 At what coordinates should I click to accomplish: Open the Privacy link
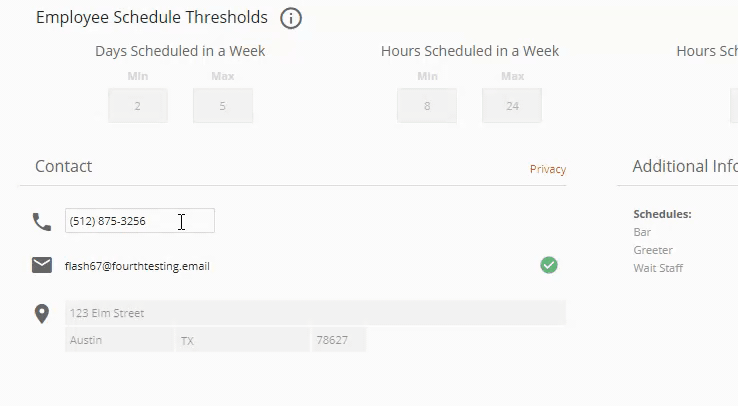547,169
